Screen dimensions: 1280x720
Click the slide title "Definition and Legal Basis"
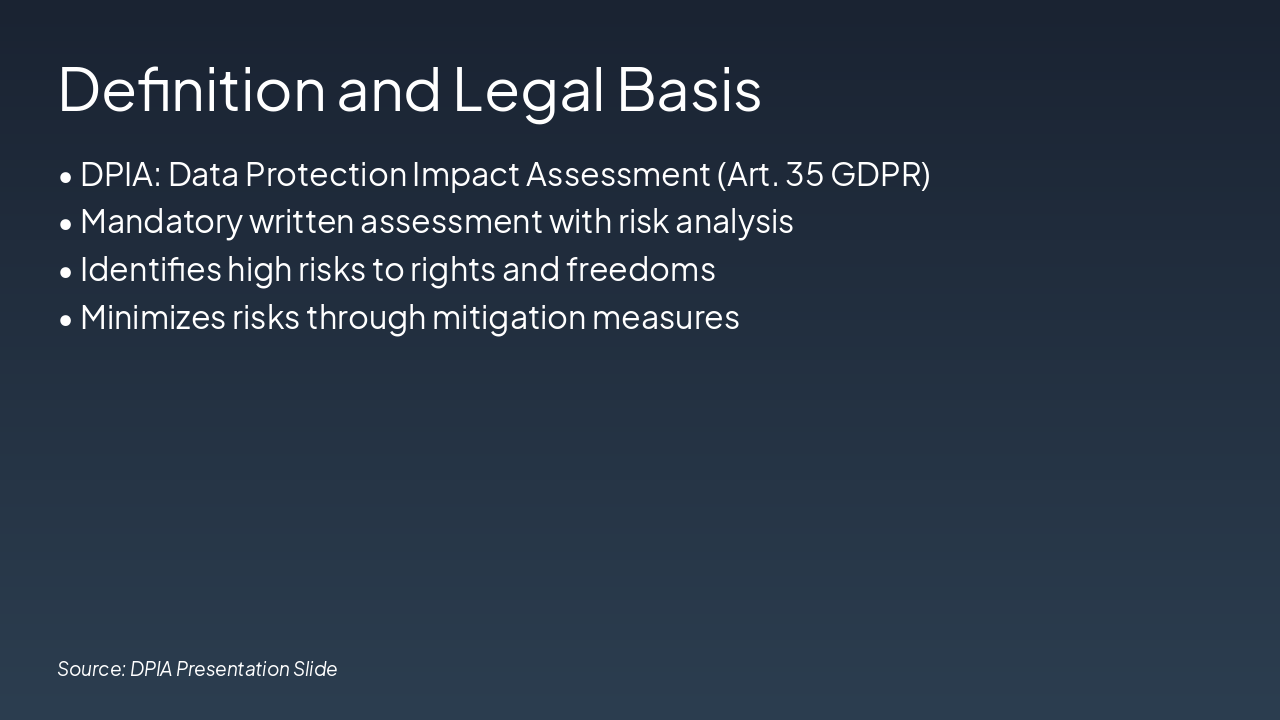409,89
